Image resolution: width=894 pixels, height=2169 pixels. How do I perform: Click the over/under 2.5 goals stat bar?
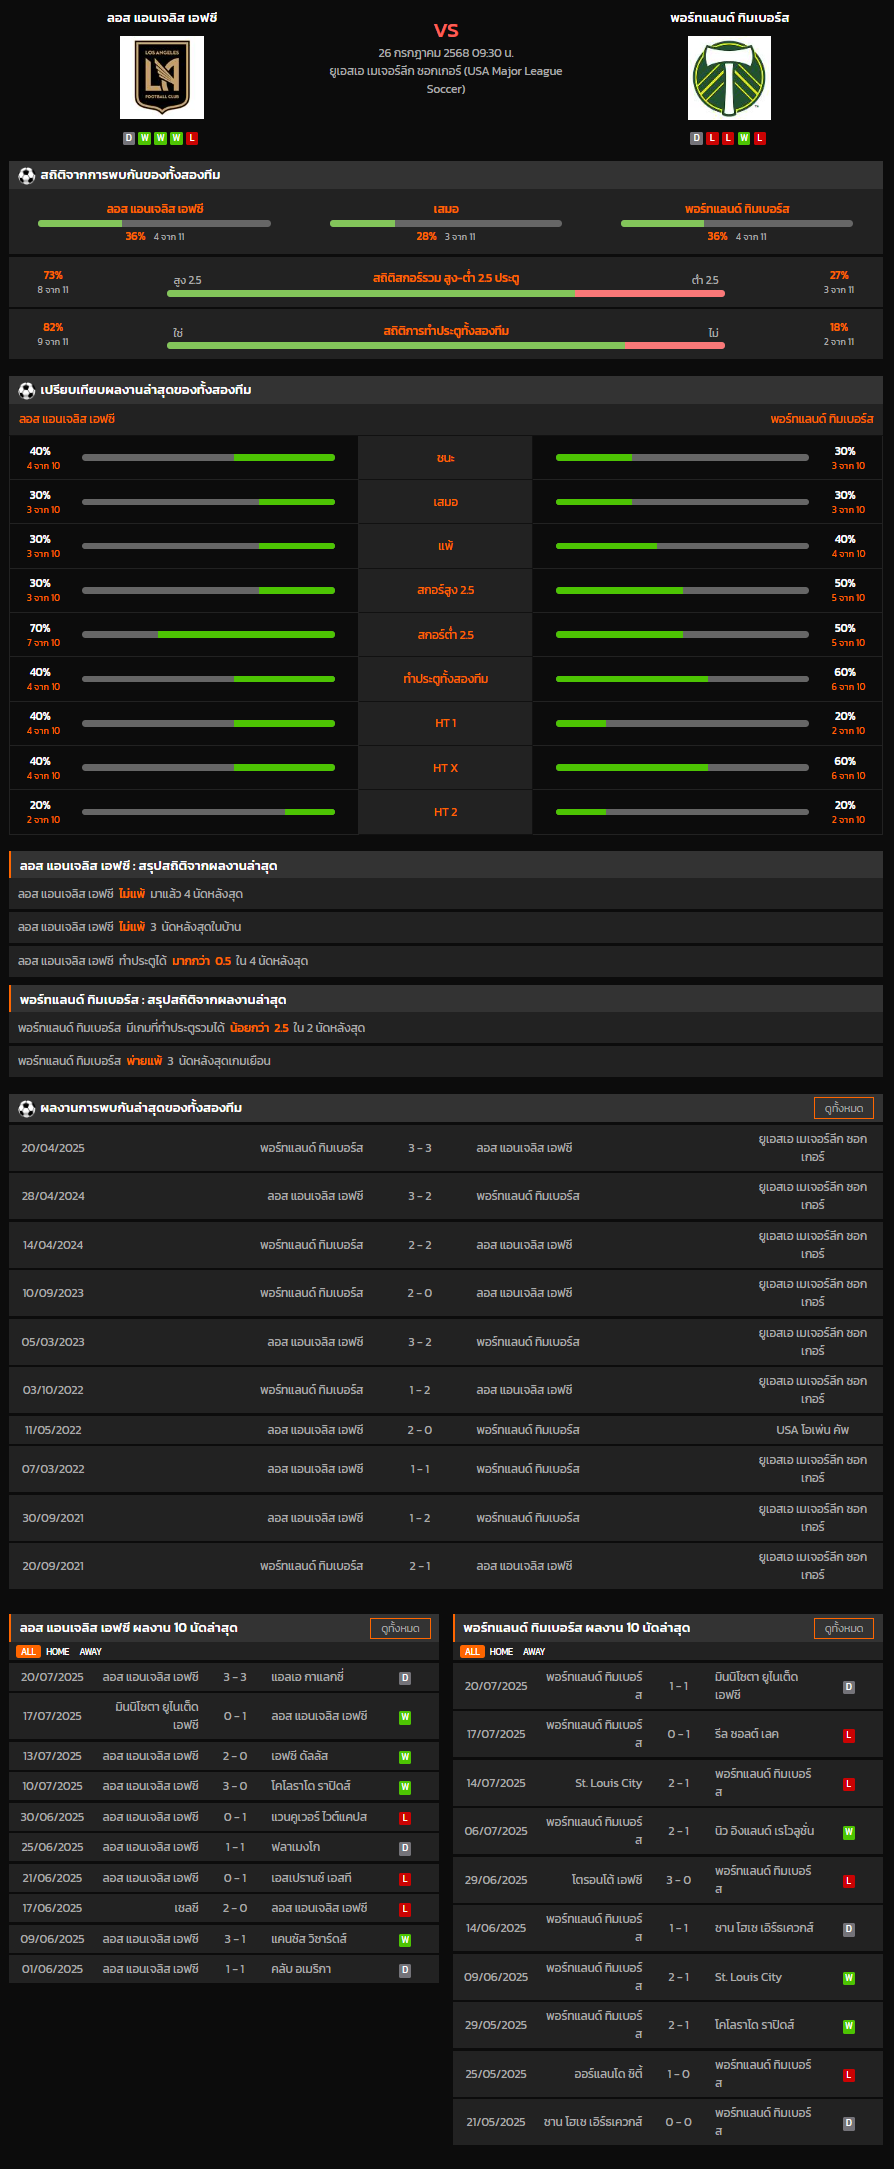[x=446, y=294]
